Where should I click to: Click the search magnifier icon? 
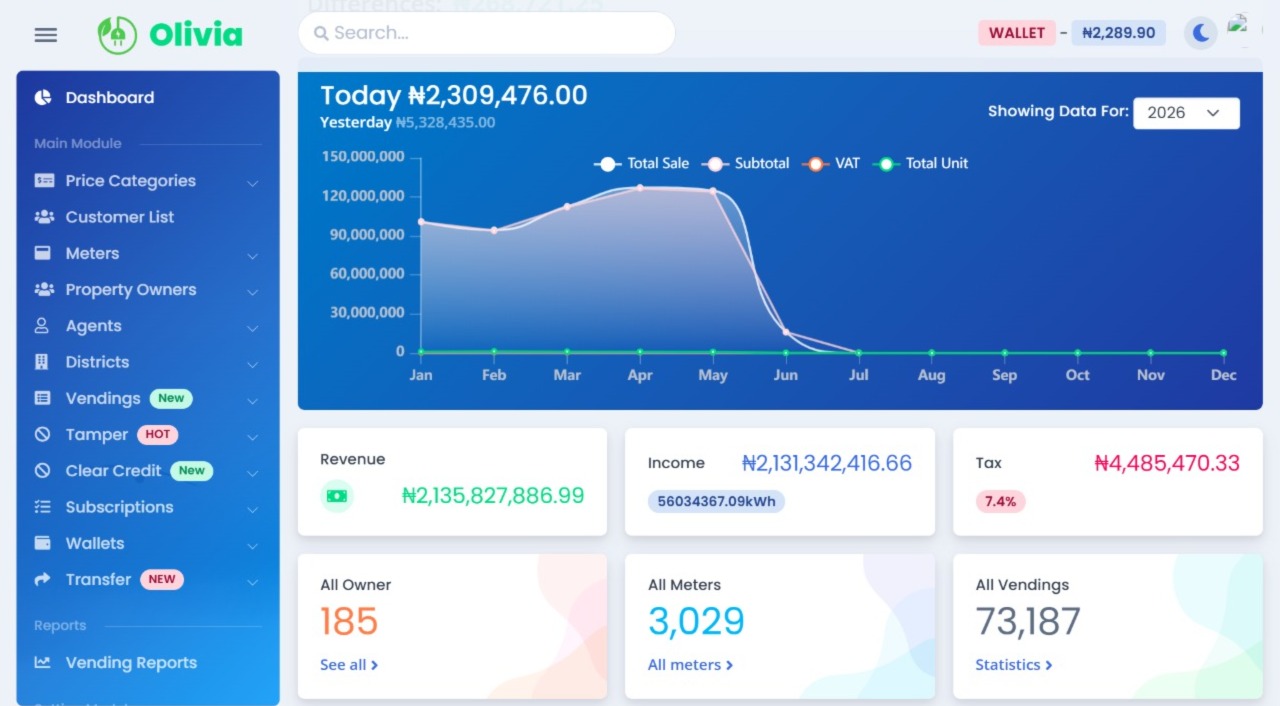(x=321, y=33)
